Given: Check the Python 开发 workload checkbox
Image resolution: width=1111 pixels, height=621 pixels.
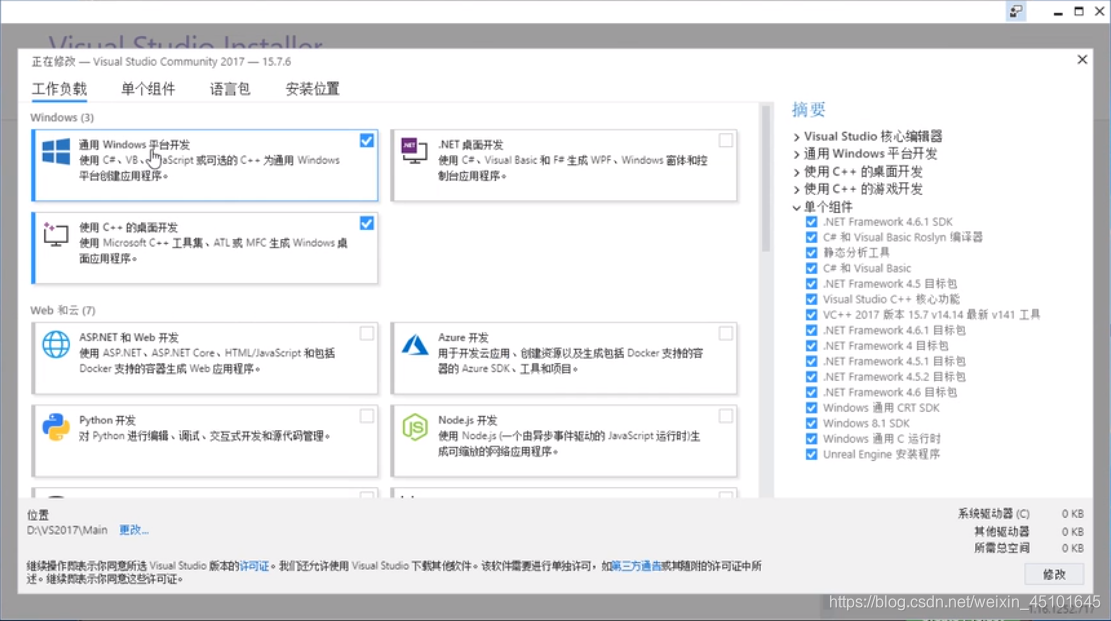Looking at the screenshot, I should pyautogui.click(x=366, y=416).
